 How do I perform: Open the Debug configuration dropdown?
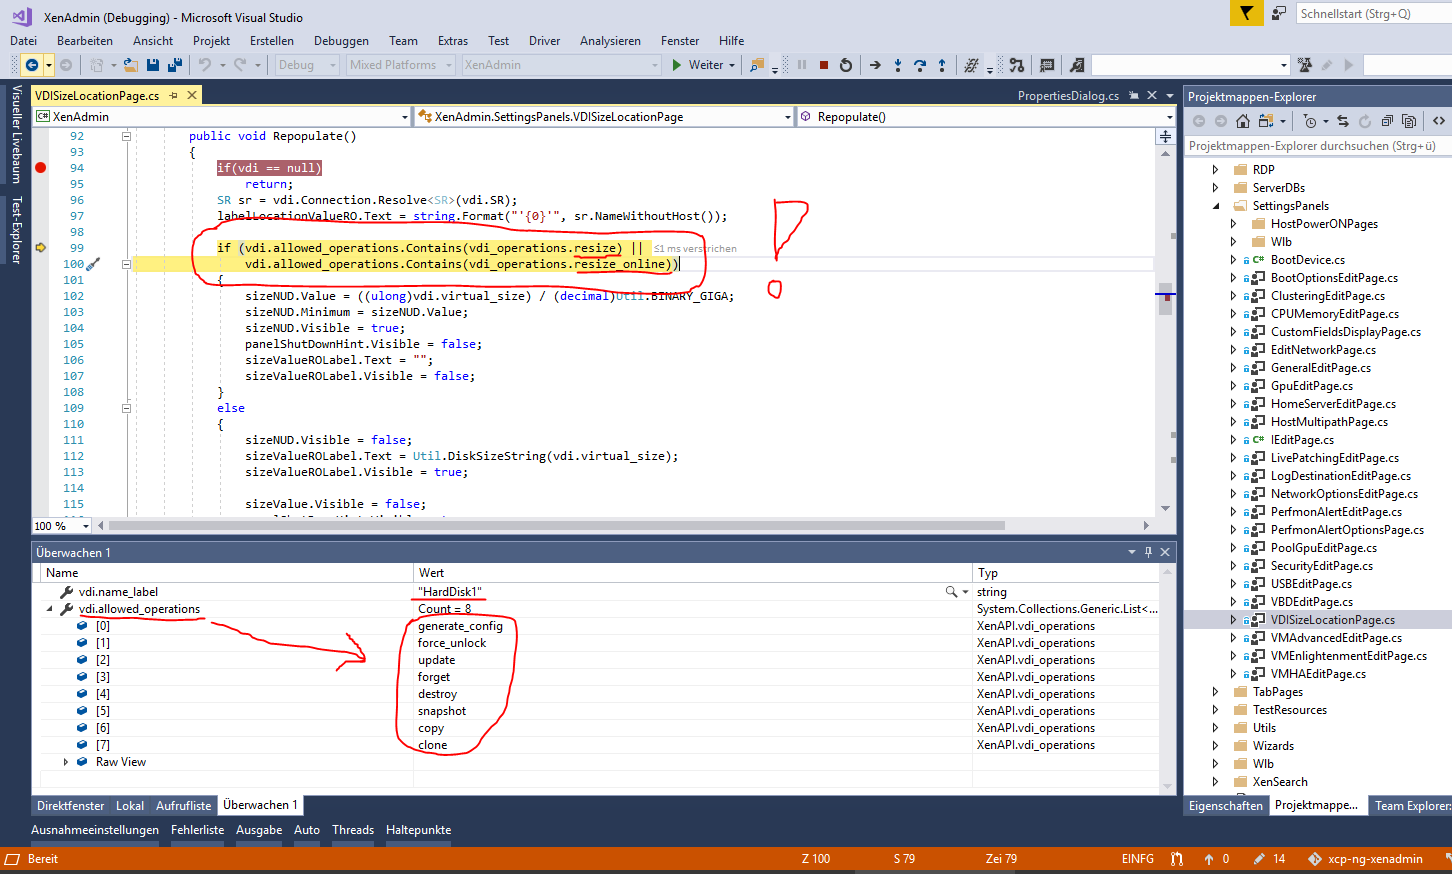(x=335, y=64)
